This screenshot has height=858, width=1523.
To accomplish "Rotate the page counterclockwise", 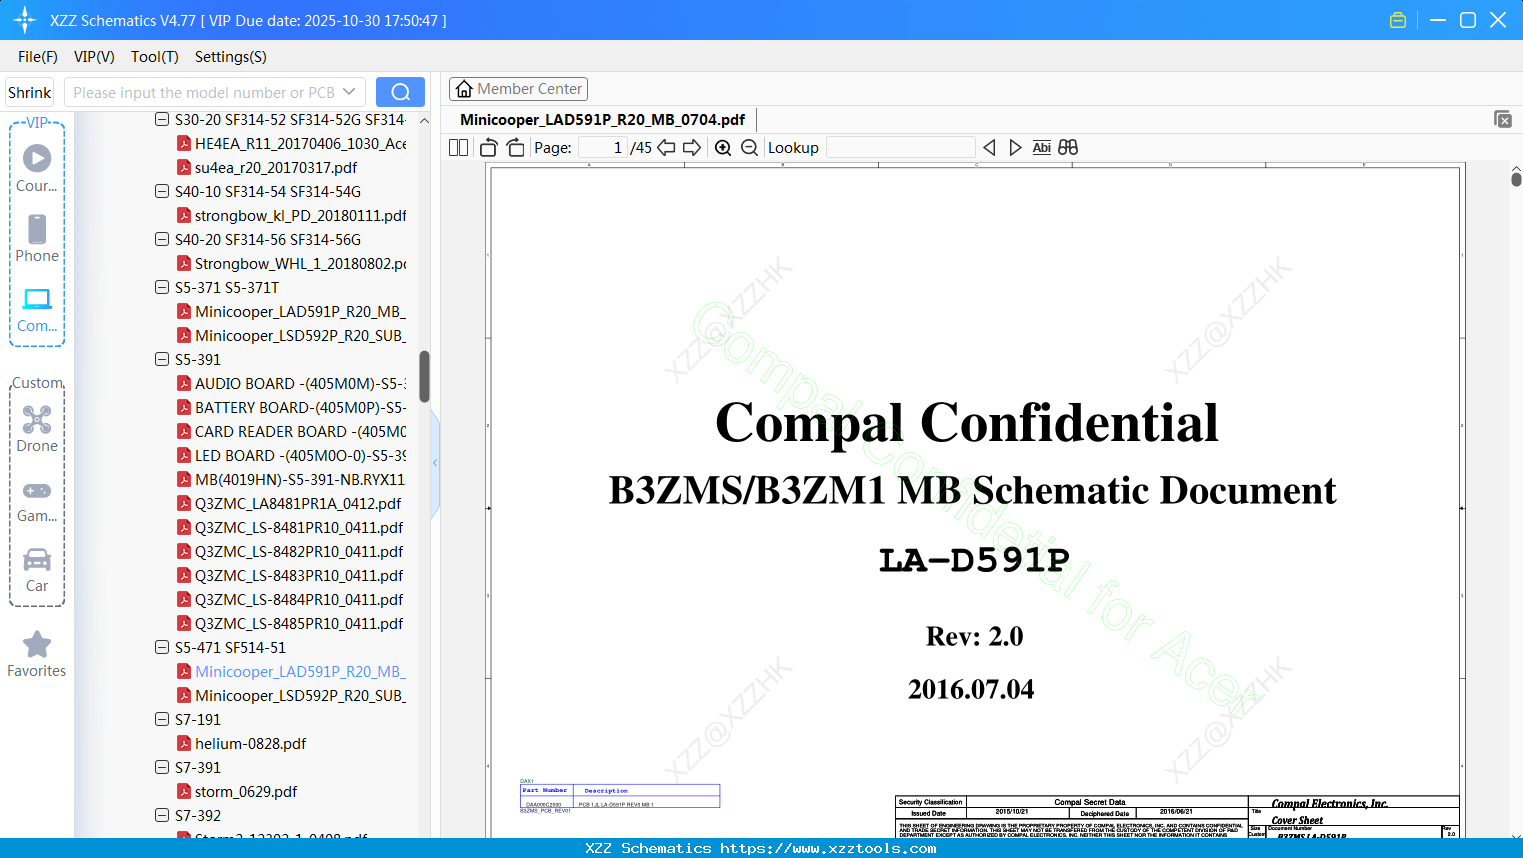I will (x=488, y=148).
